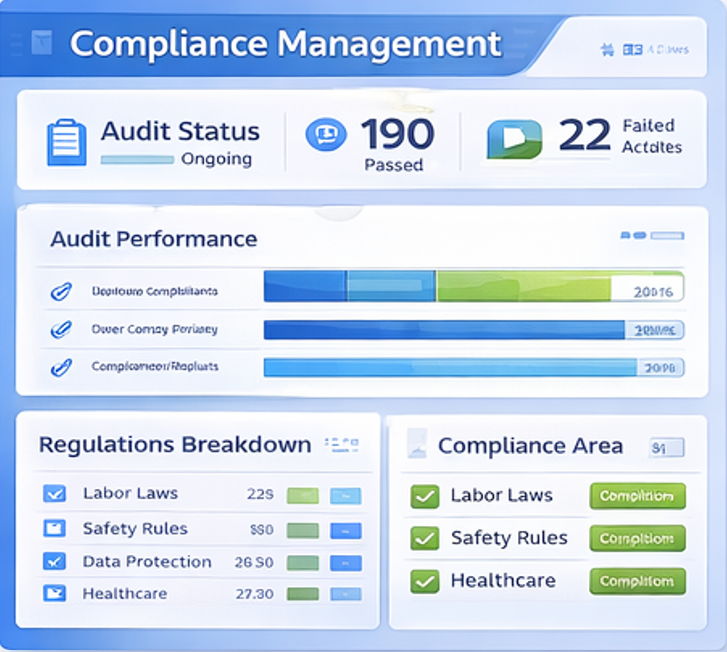Toggle green Labor Laws checkmark in Compliance Area

[425, 496]
